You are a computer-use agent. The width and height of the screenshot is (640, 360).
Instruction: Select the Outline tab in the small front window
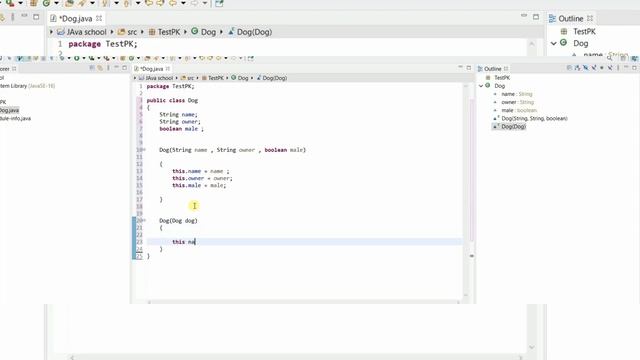tap(492, 69)
